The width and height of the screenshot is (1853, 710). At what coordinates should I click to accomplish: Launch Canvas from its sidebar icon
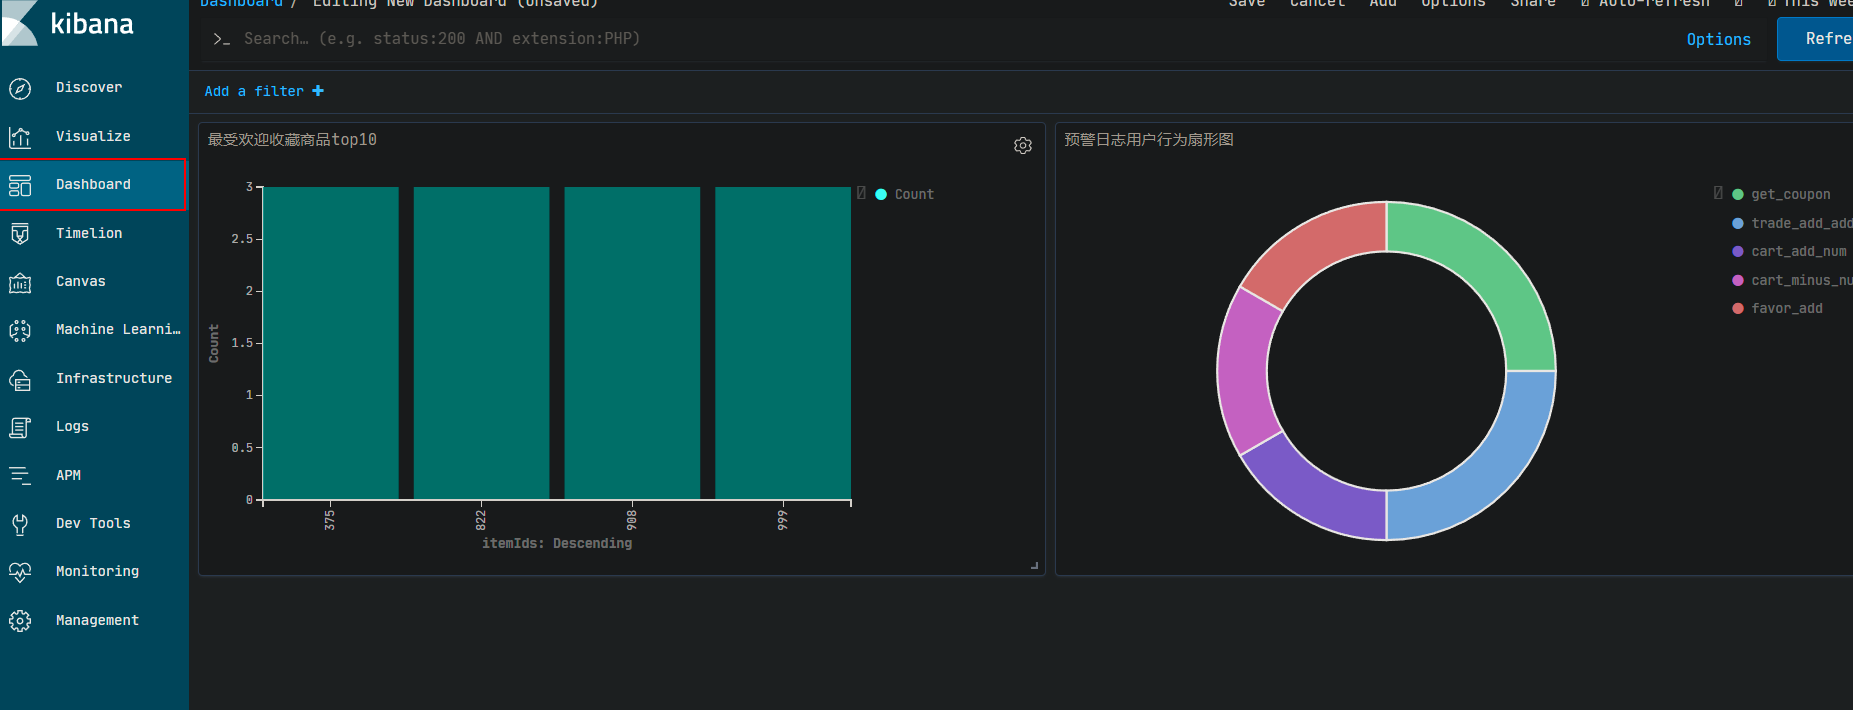point(20,282)
